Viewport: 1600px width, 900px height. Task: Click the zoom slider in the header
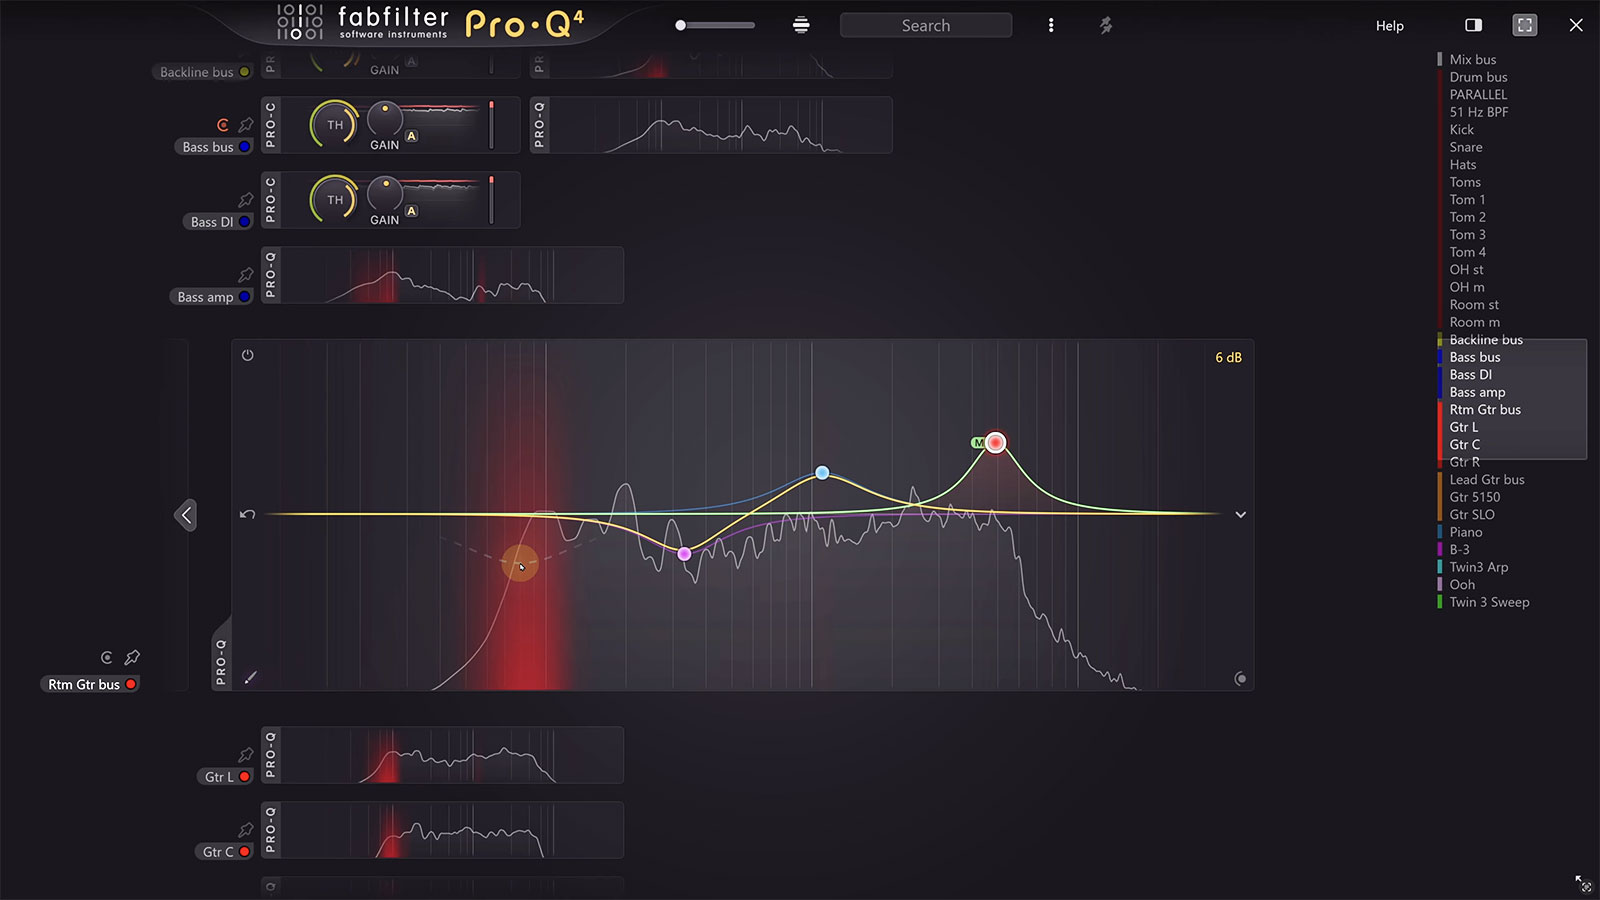[715, 25]
